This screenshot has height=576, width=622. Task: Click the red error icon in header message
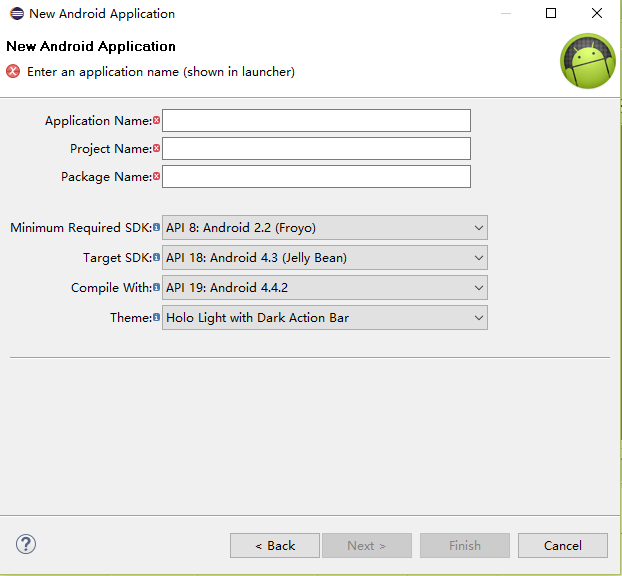[13, 71]
